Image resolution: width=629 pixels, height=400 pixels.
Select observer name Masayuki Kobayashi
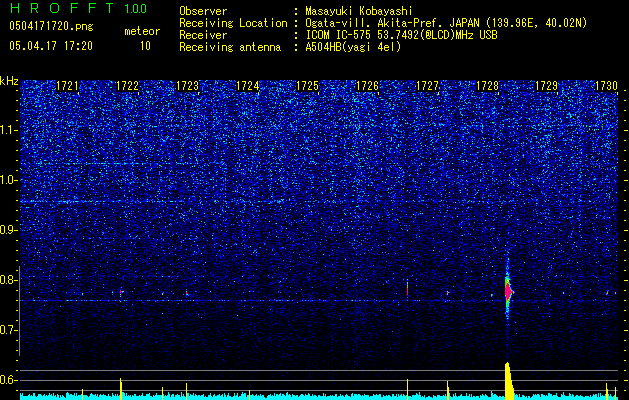[359, 11]
